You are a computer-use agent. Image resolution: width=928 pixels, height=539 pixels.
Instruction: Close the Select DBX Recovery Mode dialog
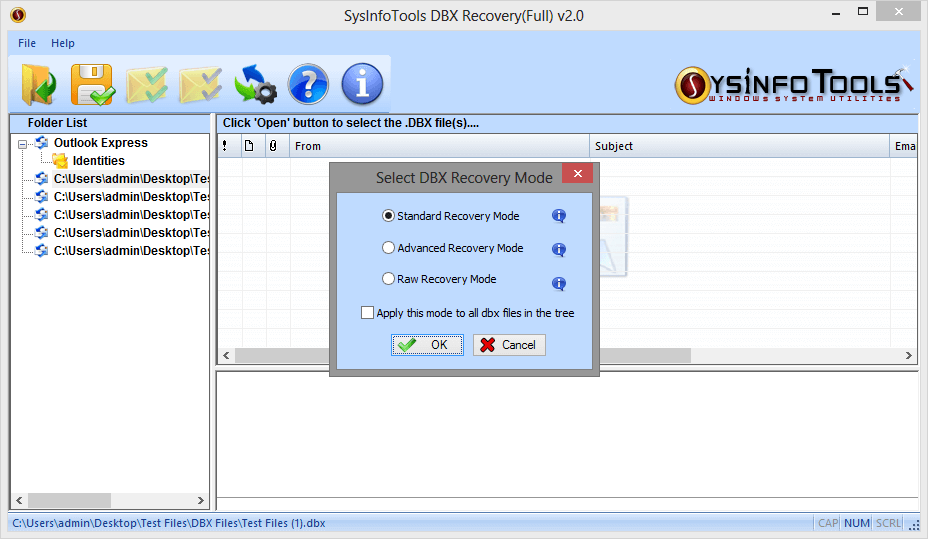(x=578, y=173)
